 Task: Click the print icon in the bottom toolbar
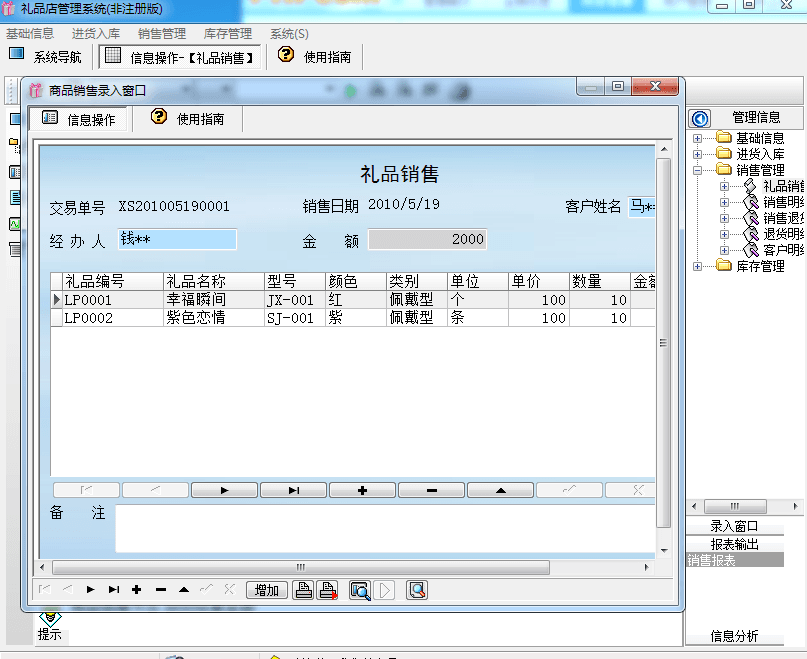(x=304, y=590)
